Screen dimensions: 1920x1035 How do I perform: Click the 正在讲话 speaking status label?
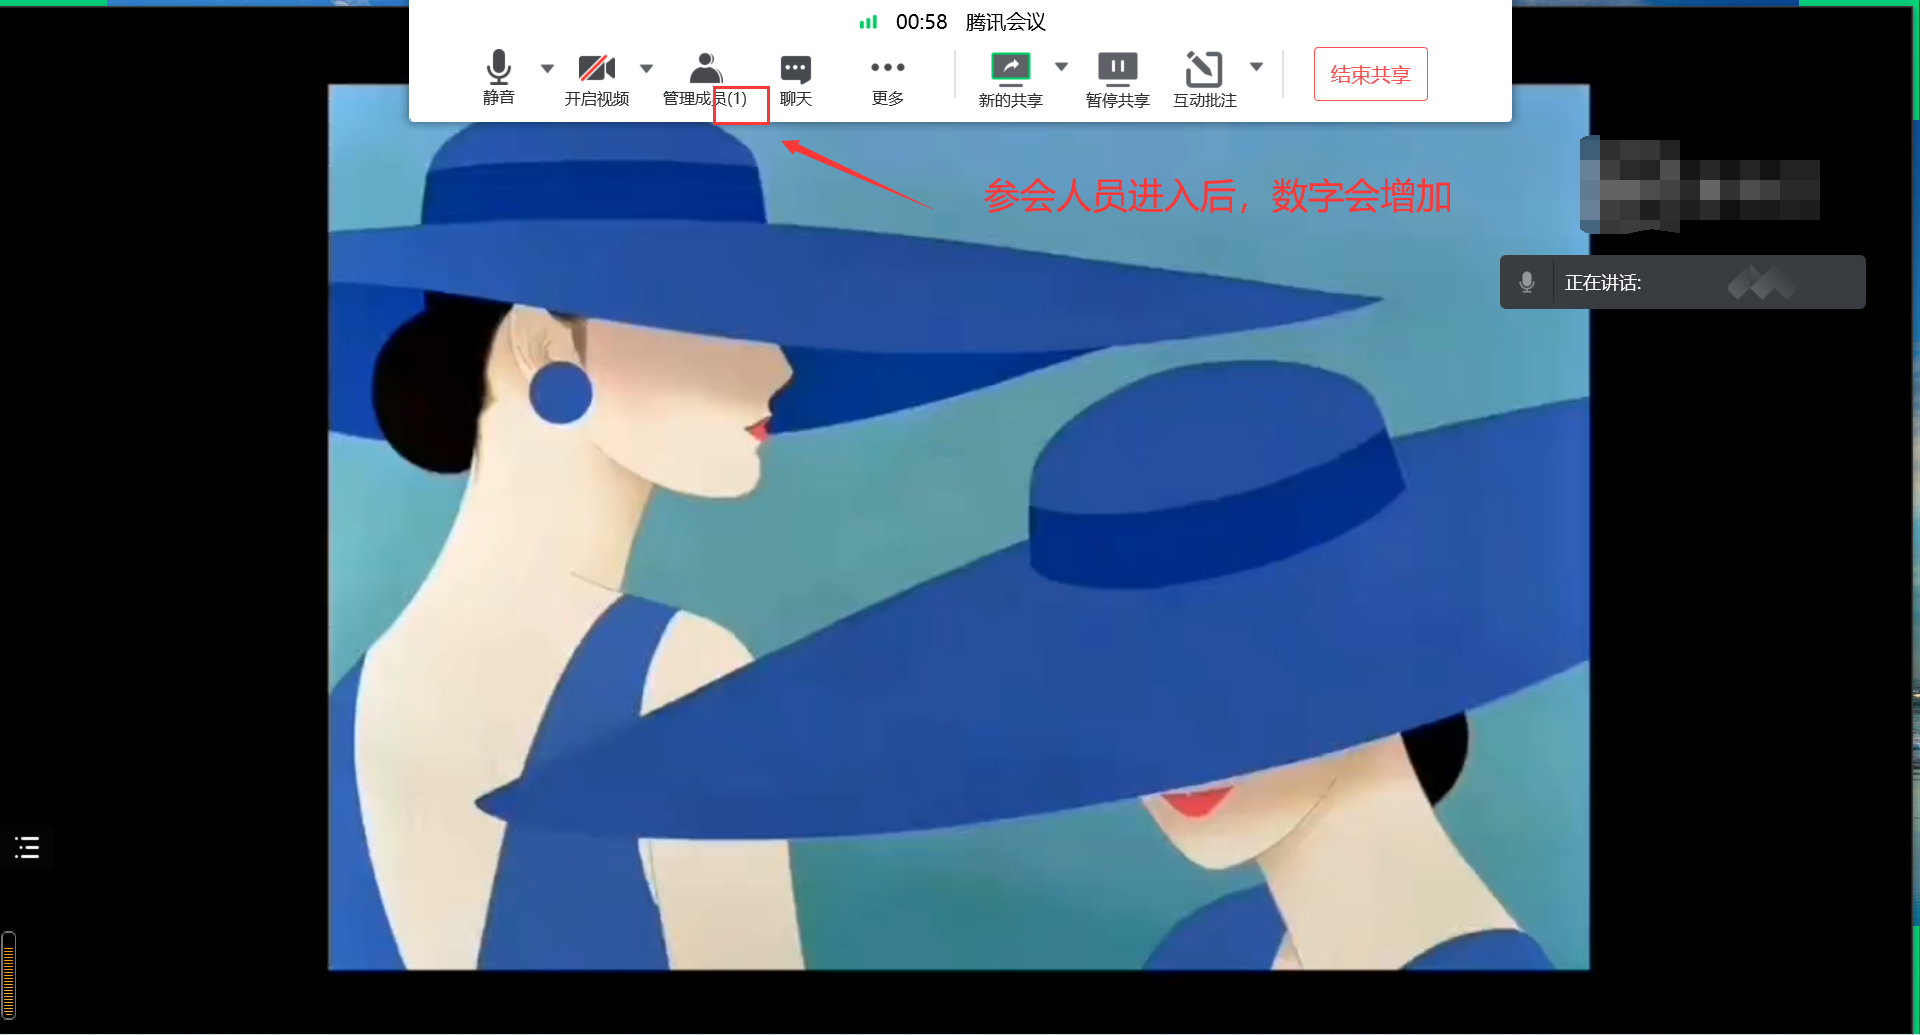(1603, 283)
